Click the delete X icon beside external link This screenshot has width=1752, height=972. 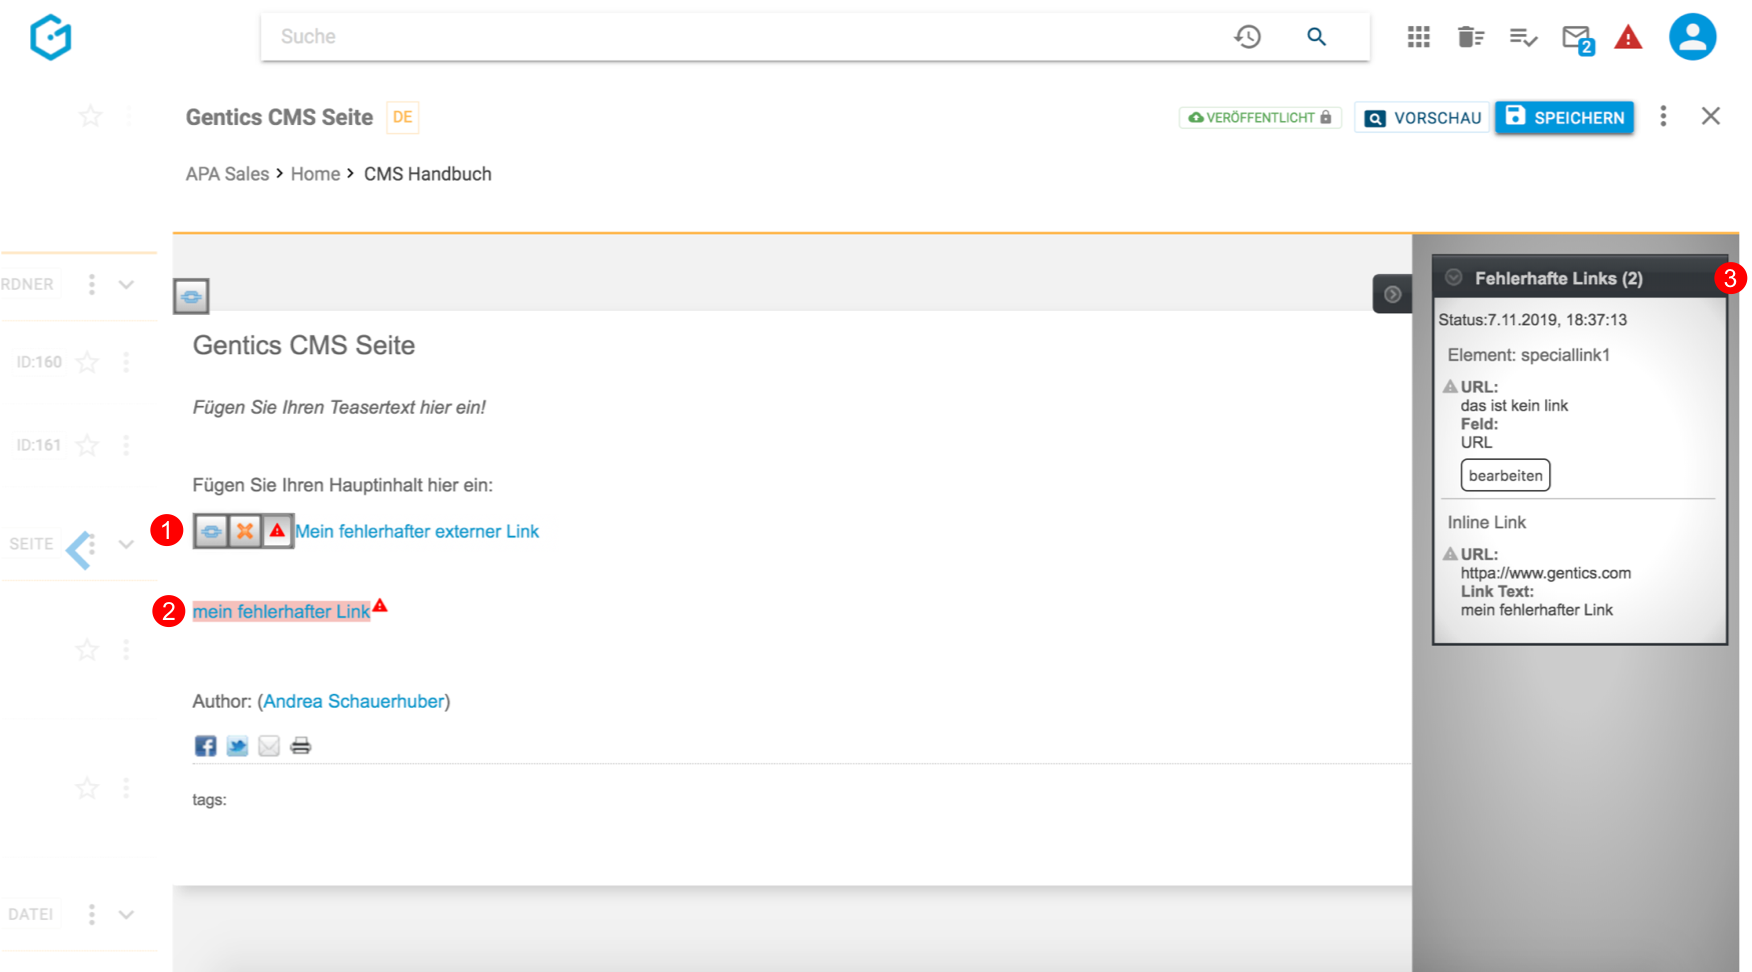click(x=244, y=531)
